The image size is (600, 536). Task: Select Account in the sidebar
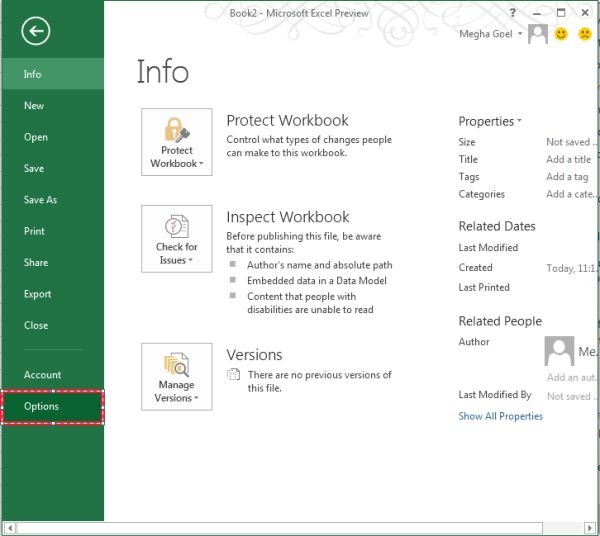click(43, 375)
